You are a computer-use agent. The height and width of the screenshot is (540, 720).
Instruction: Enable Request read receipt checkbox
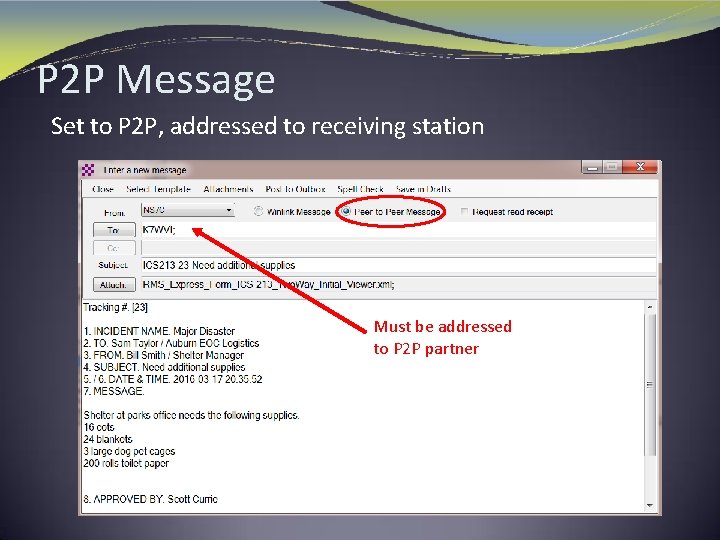click(x=464, y=211)
